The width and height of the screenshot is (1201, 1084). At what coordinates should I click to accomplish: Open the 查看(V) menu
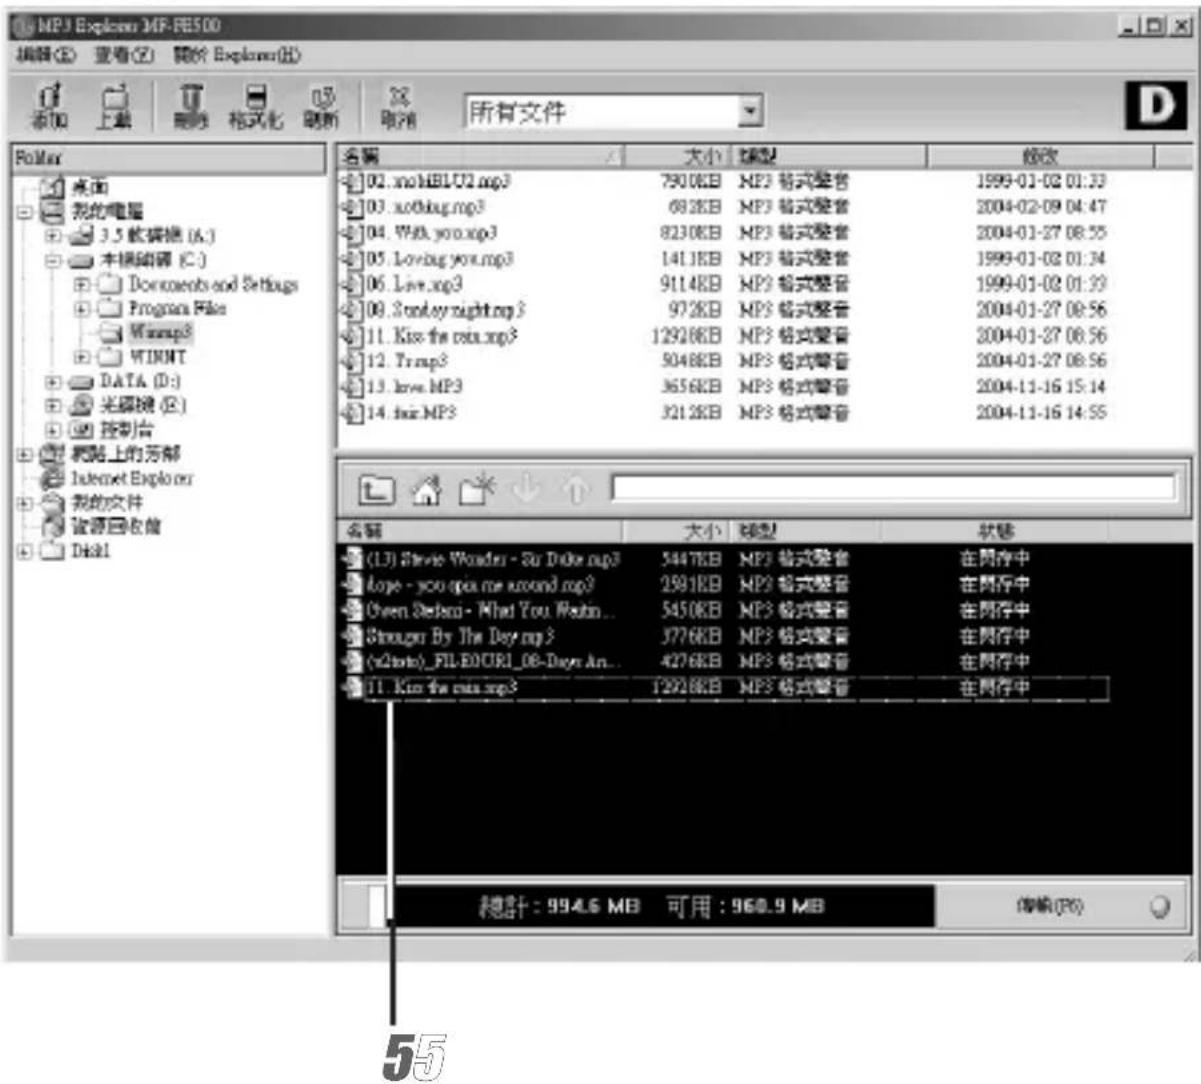tap(125, 55)
